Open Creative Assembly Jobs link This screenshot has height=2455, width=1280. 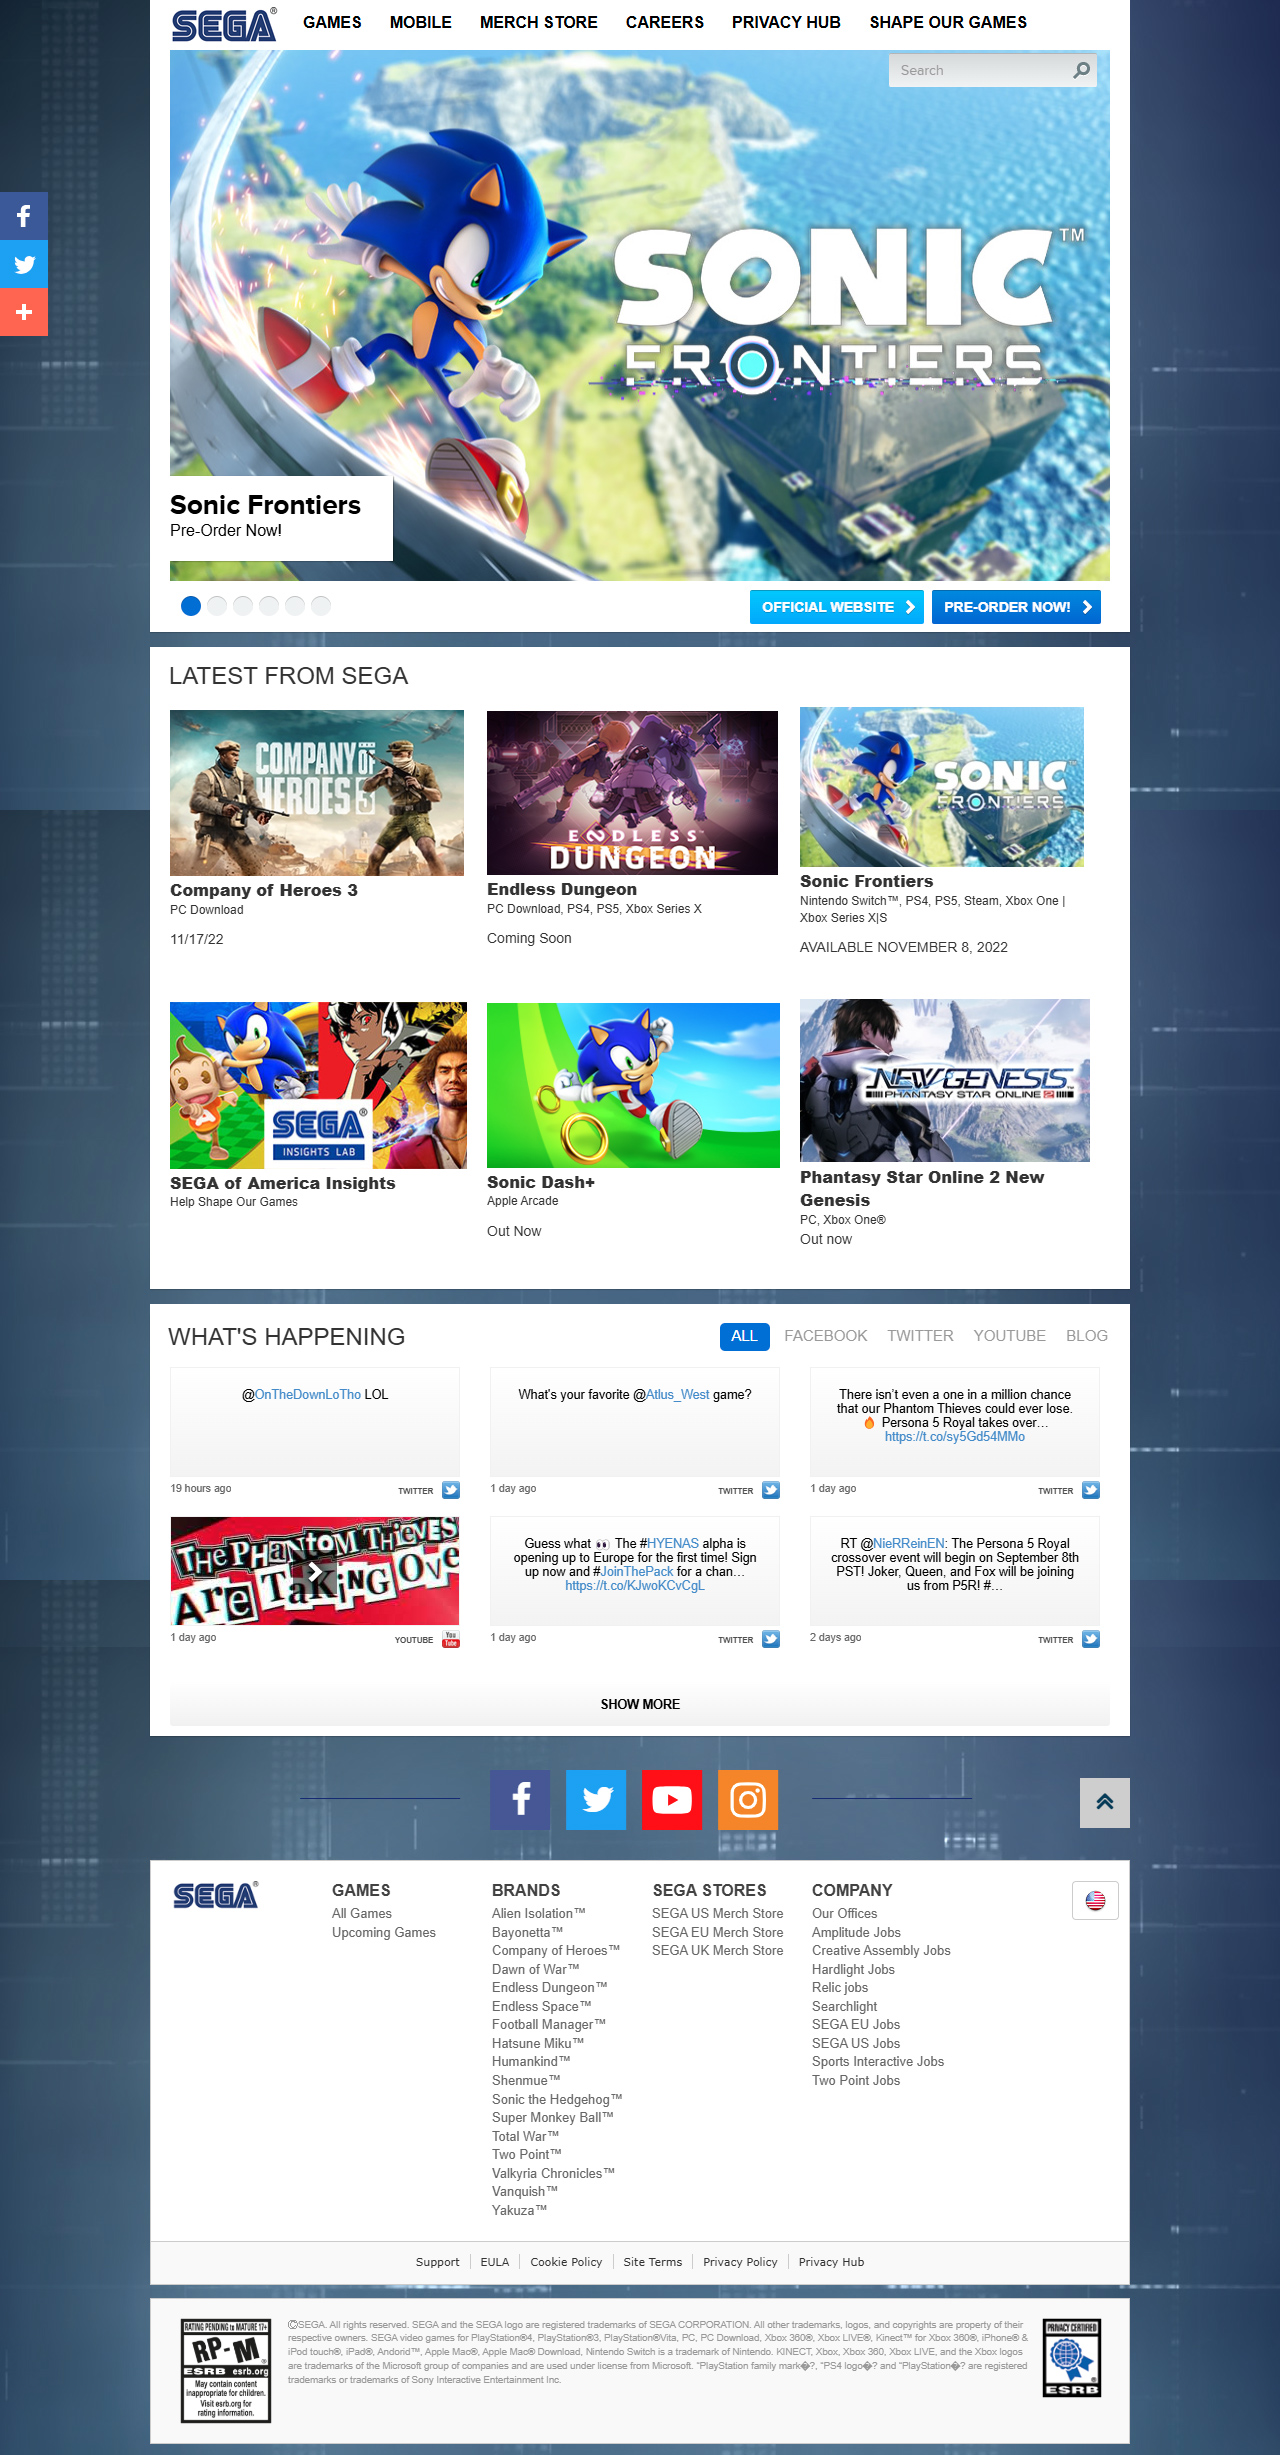point(881,1950)
